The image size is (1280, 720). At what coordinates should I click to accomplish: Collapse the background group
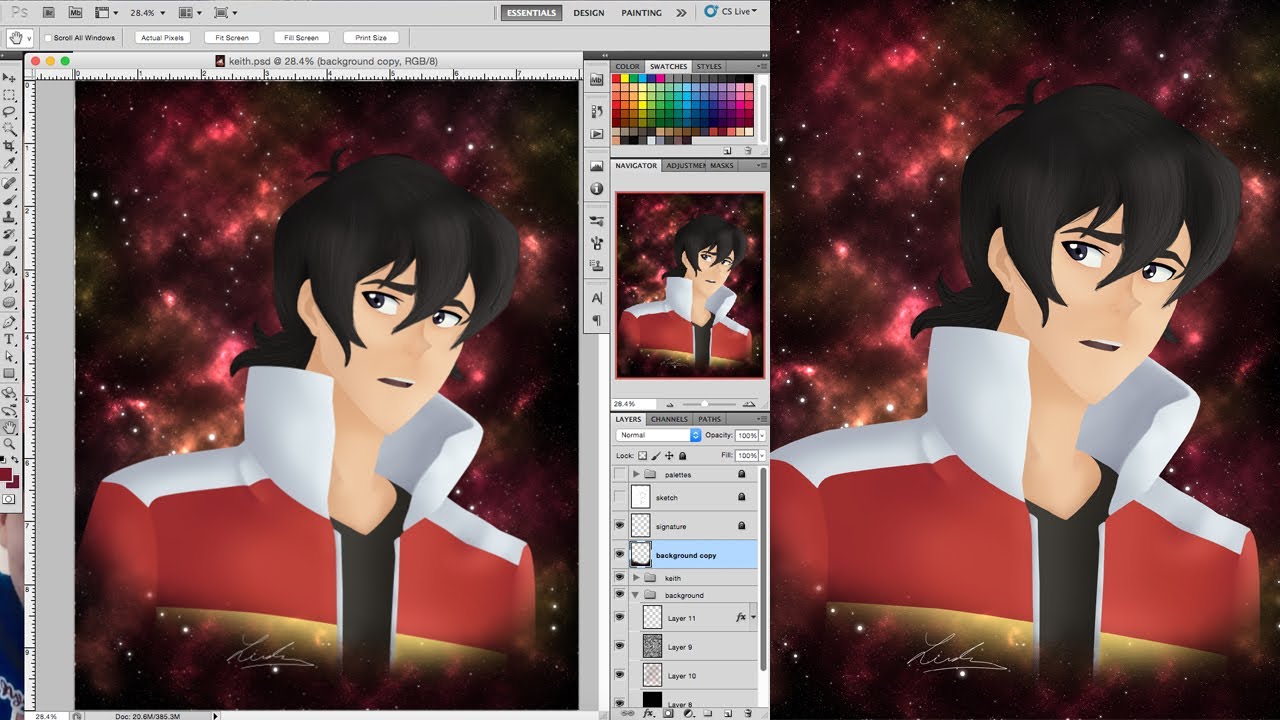635,595
